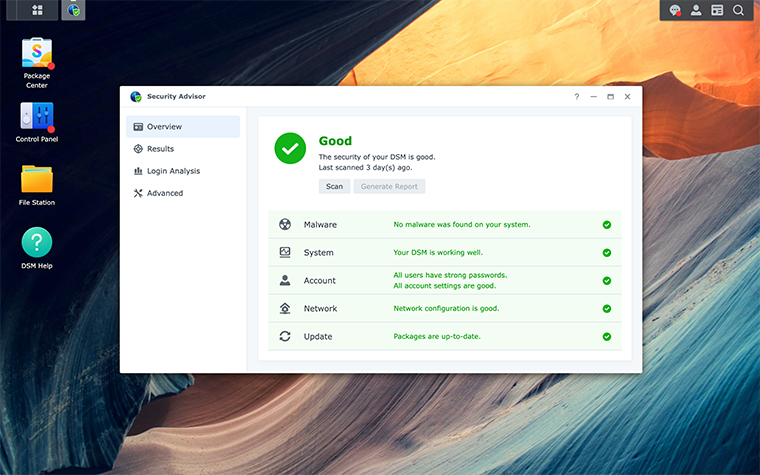
Task: Click Security Advisor taskbar icon
Action: 73,10
